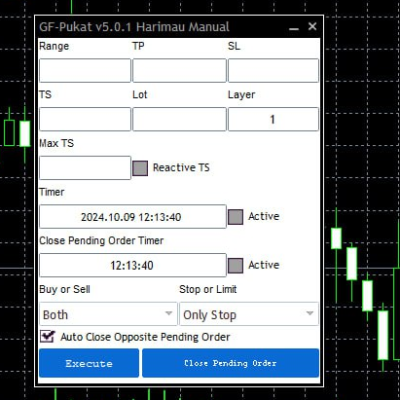Image resolution: width=400 pixels, height=400 pixels.
Task: Focus the TS input field
Action: click(85, 119)
